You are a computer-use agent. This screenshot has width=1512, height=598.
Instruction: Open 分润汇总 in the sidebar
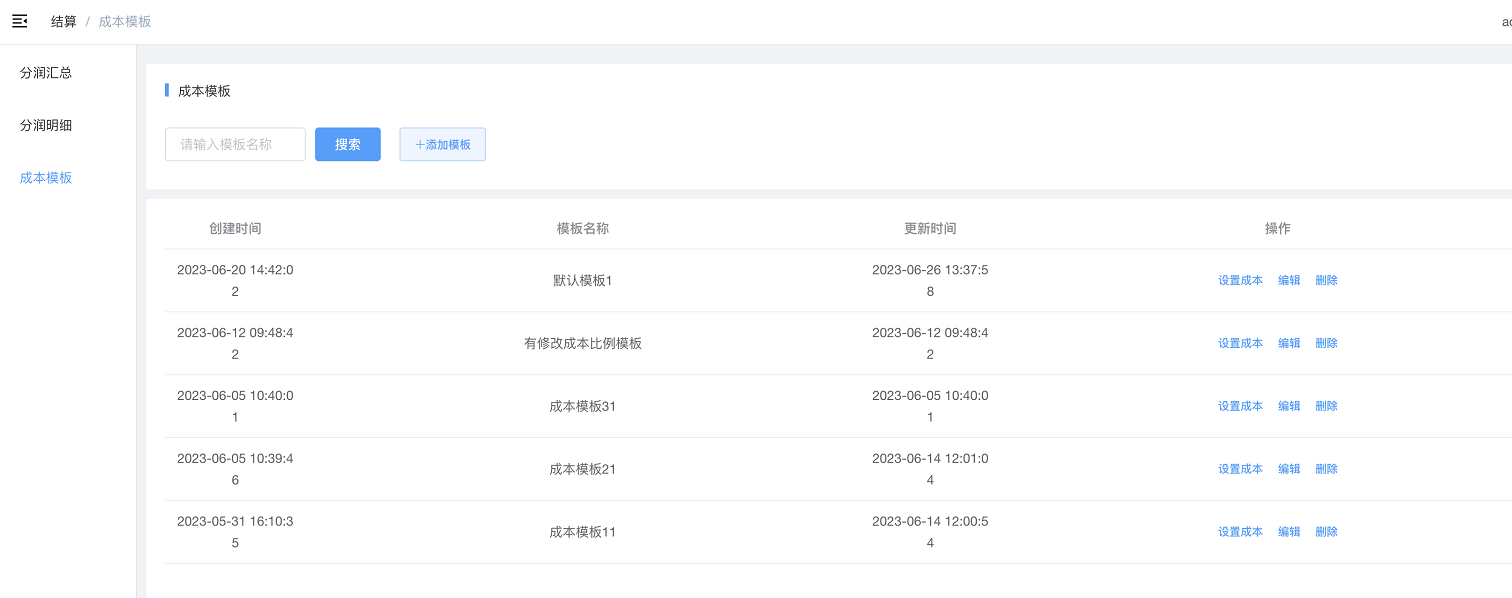(x=46, y=73)
